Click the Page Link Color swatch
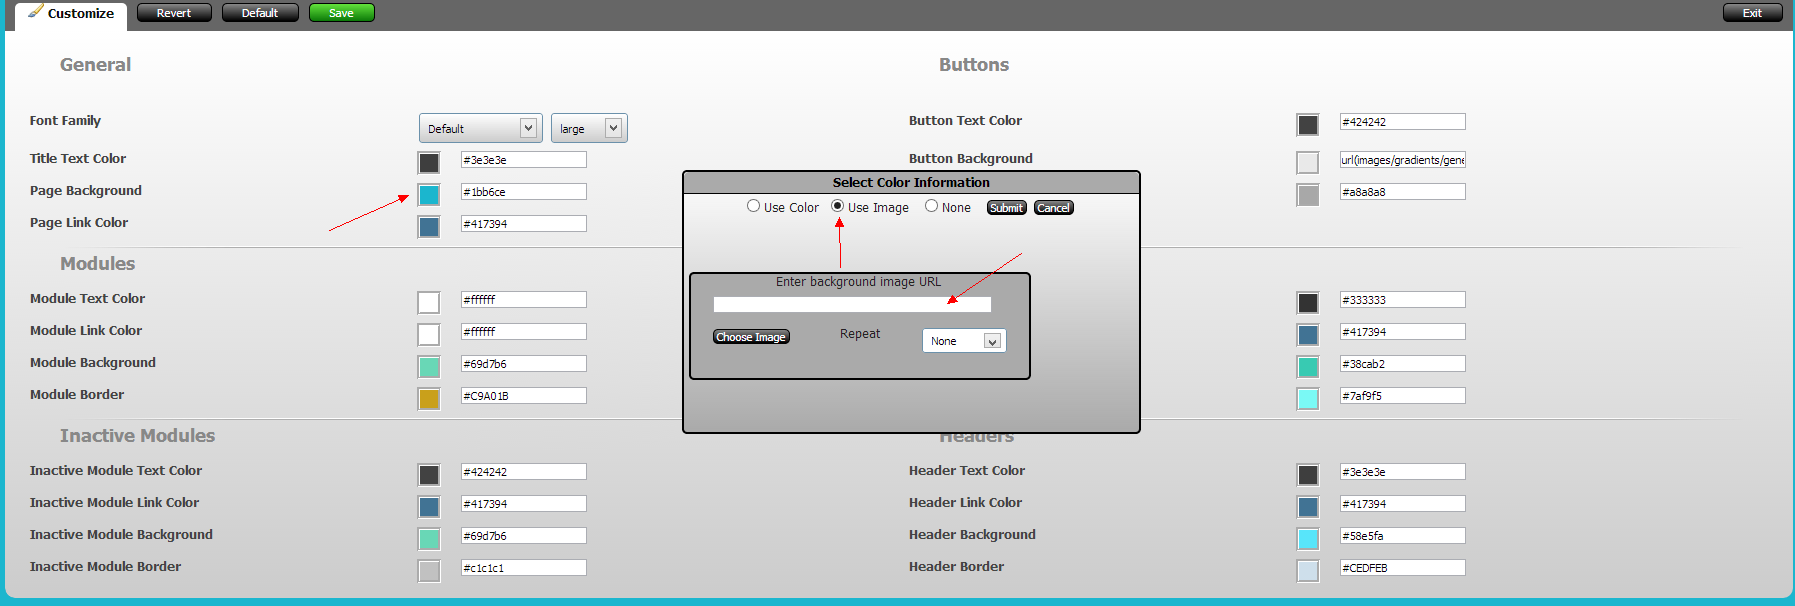1795x606 pixels. coord(429,227)
